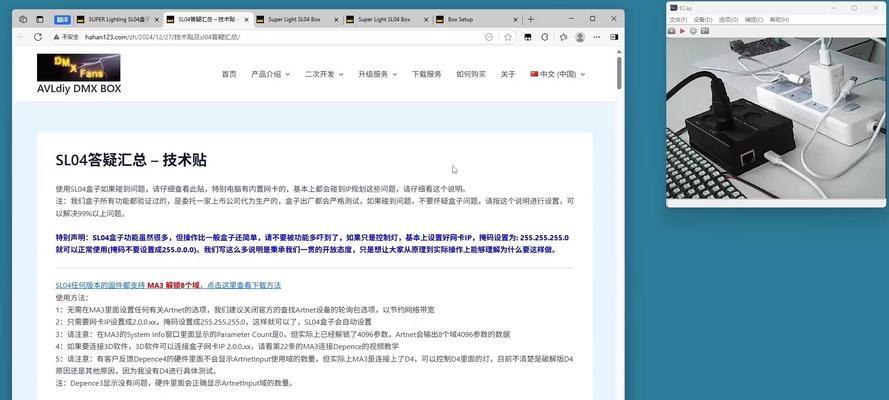Close the SL04答疑汇总 tab
889x400 pixels.
[x=246, y=19]
